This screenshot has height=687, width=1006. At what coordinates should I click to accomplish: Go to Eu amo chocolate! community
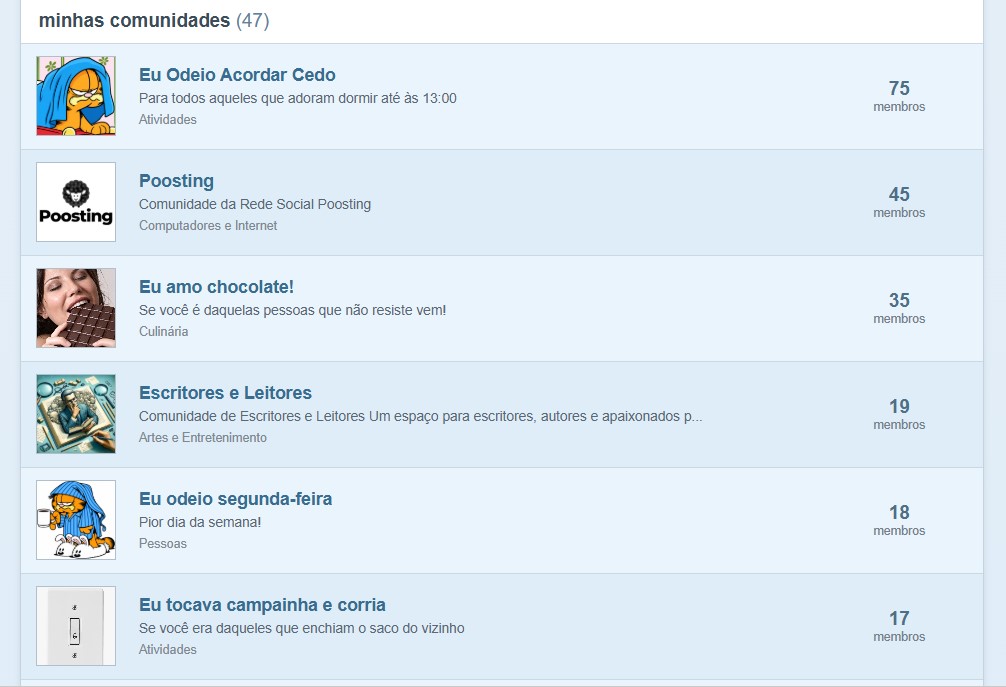pos(216,287)
